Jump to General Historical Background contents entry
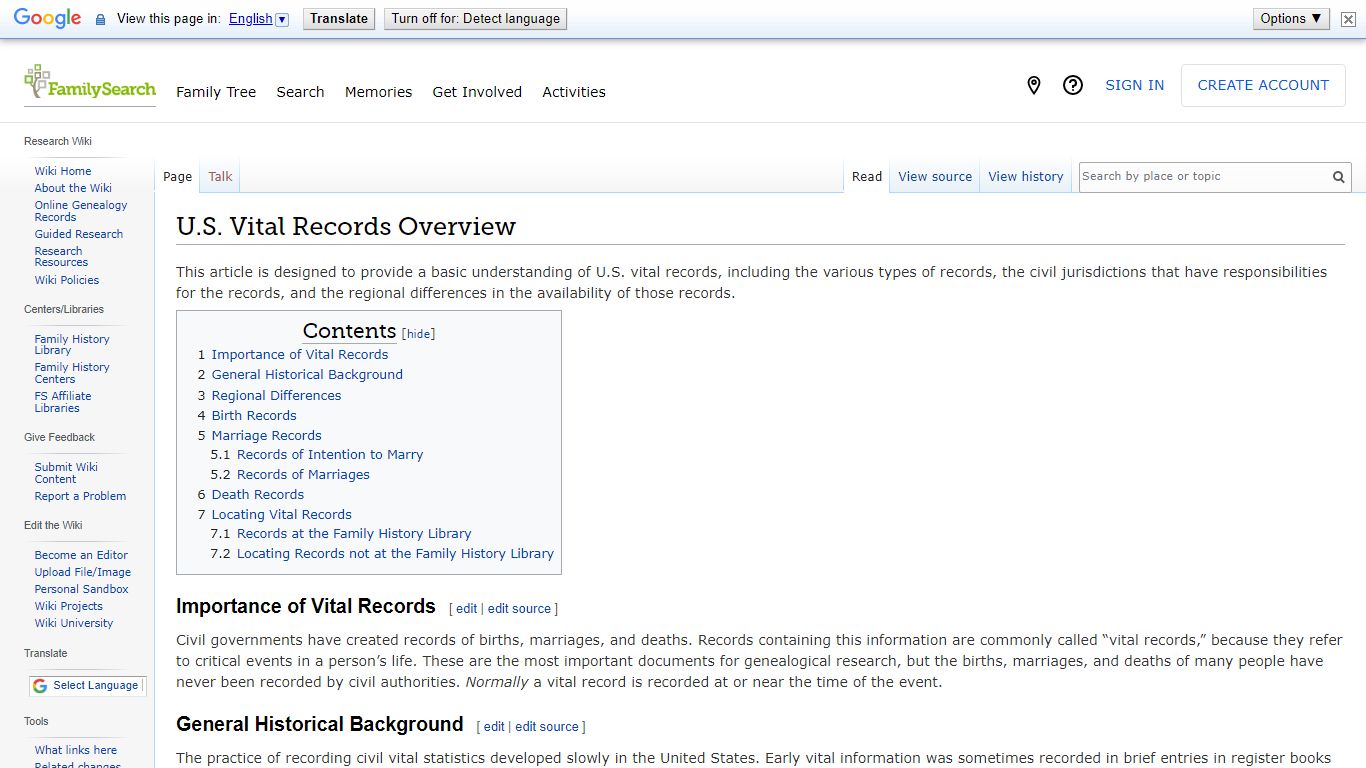The height and width of the screenshot is (768, 1366). coord(307,374)
